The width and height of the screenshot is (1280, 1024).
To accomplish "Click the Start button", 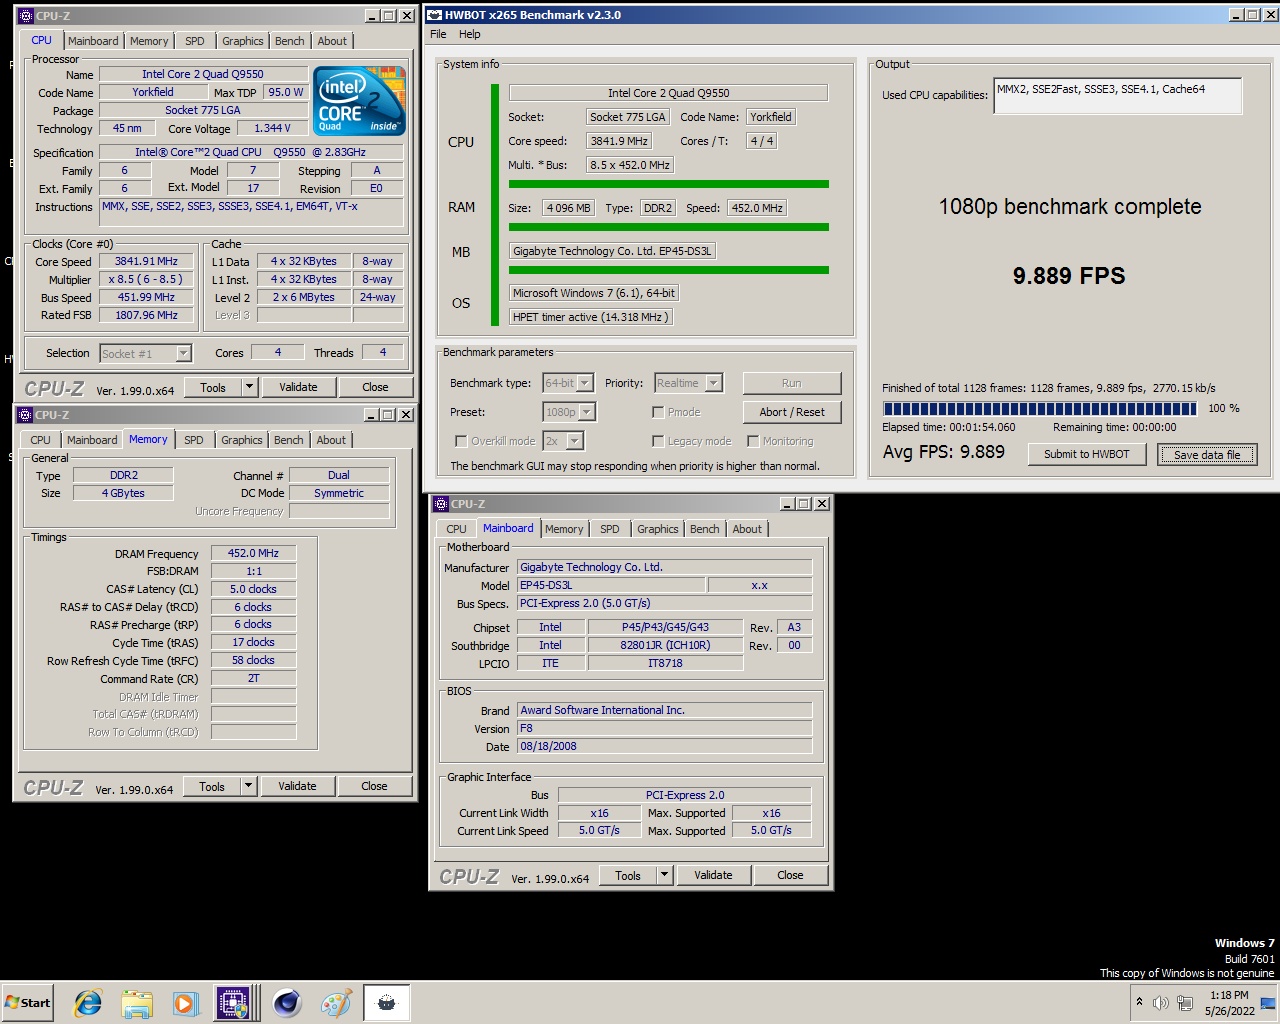I will click(28, 1003).
